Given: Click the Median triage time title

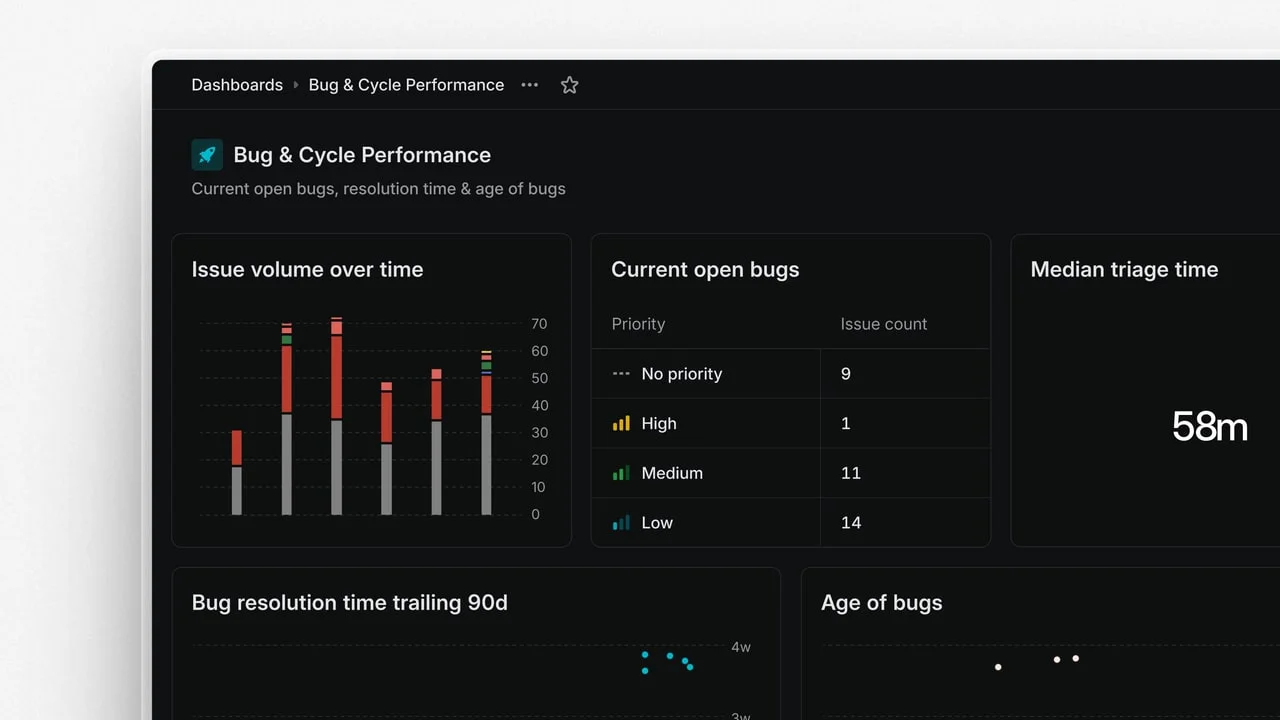Looking at the screenshot, I should point(1124,270).
